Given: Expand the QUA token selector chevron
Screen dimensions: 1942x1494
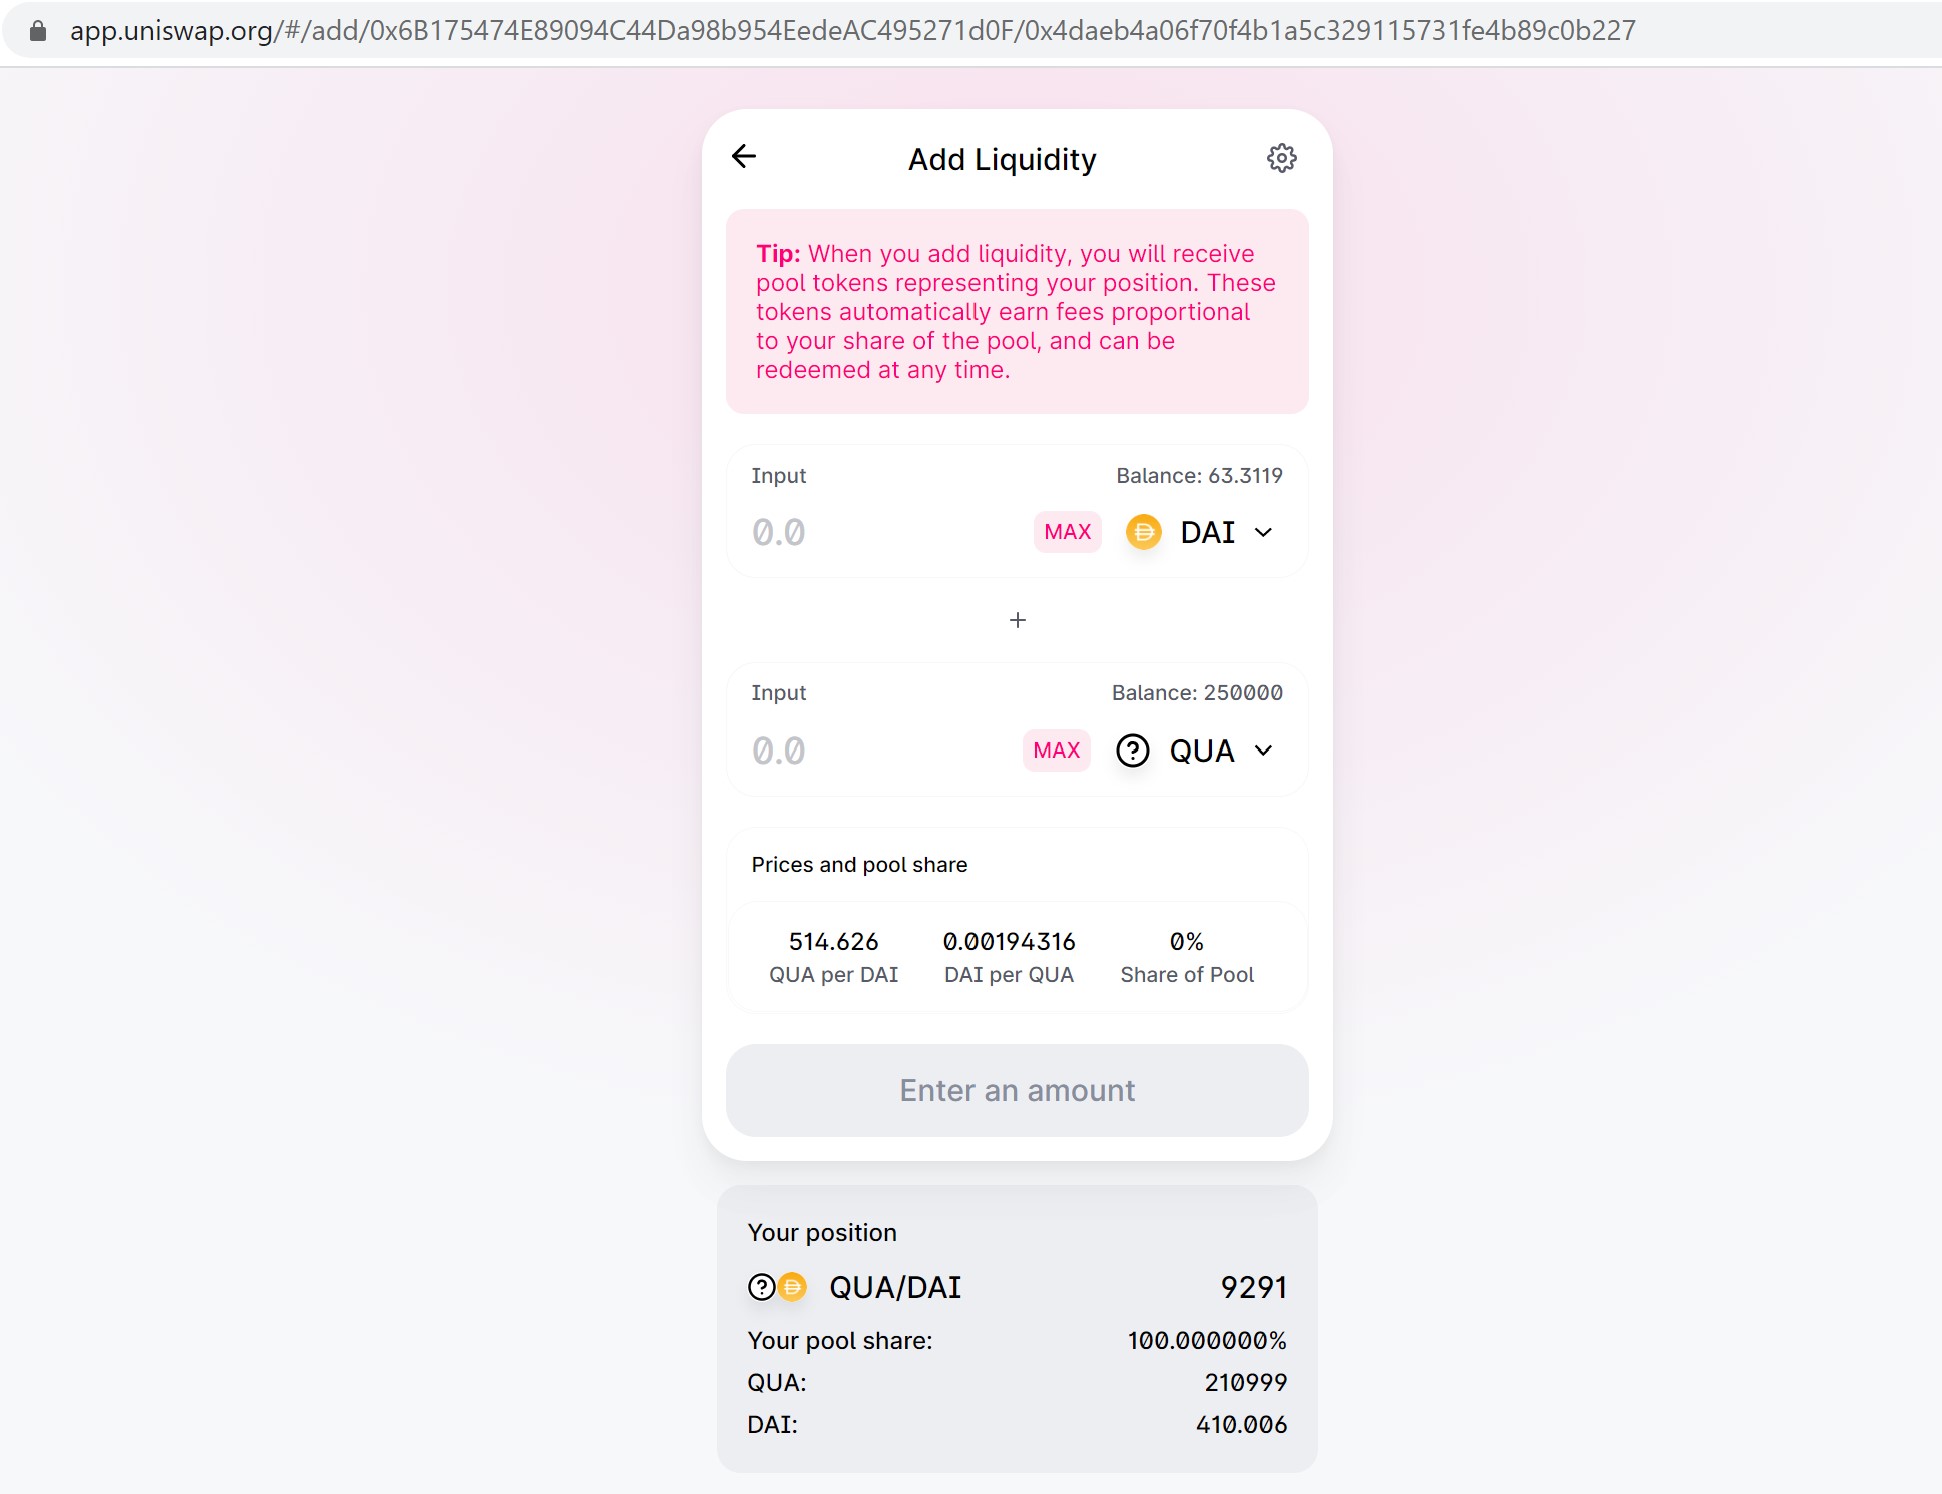Looking at the screenshot, I should point(1264,750).
